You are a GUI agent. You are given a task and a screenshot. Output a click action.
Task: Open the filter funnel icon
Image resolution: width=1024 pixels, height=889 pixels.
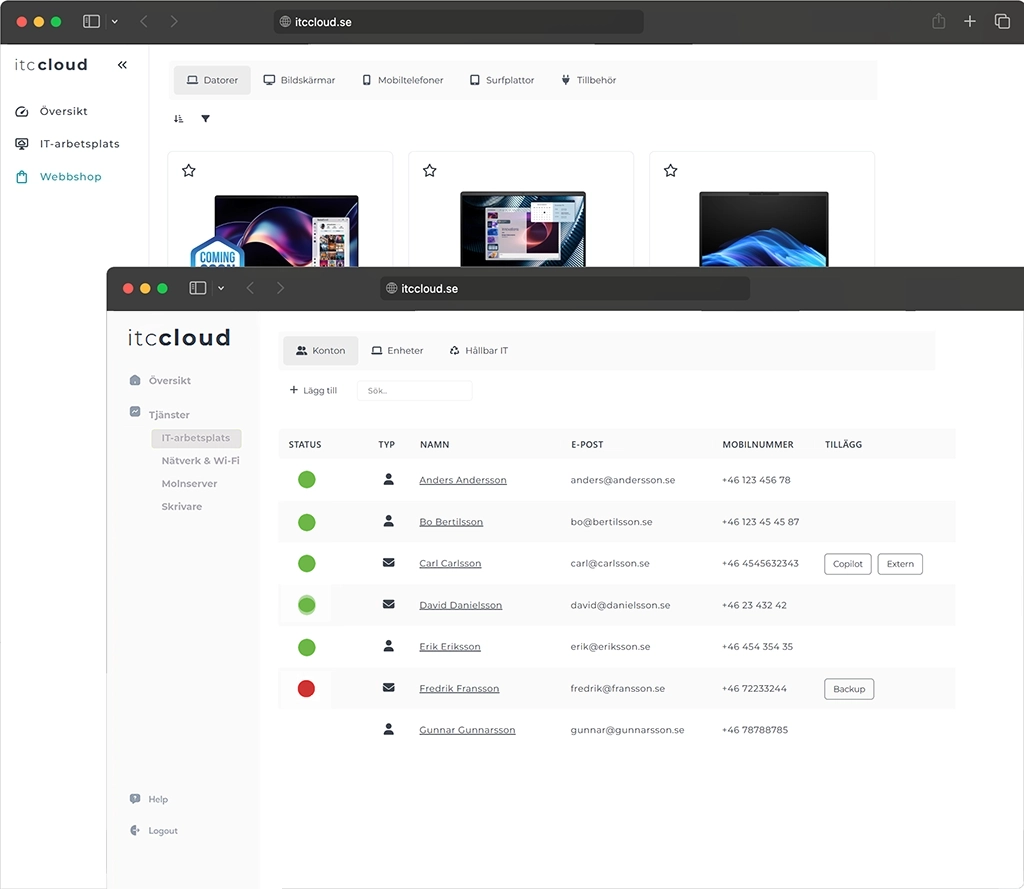point(205,119)
